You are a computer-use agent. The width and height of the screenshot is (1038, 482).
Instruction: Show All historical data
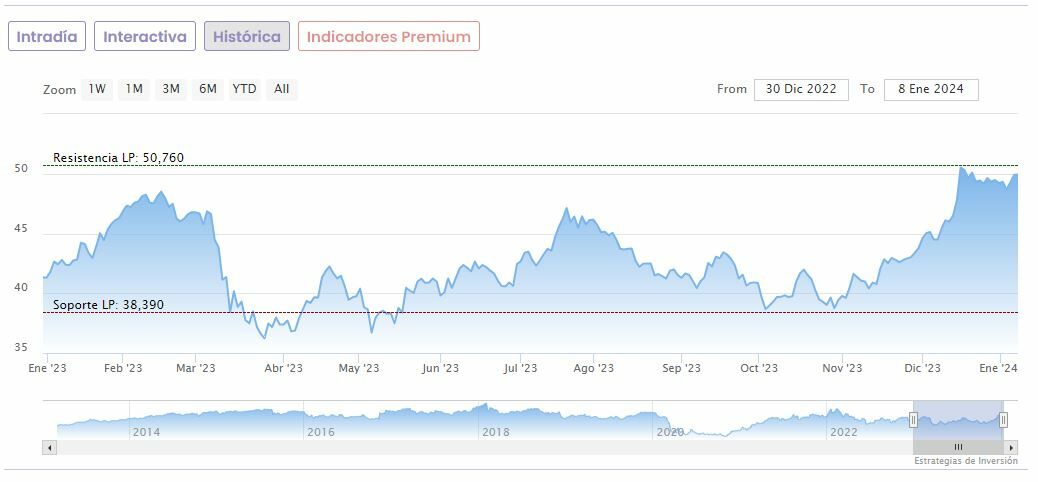coord(282,89)
